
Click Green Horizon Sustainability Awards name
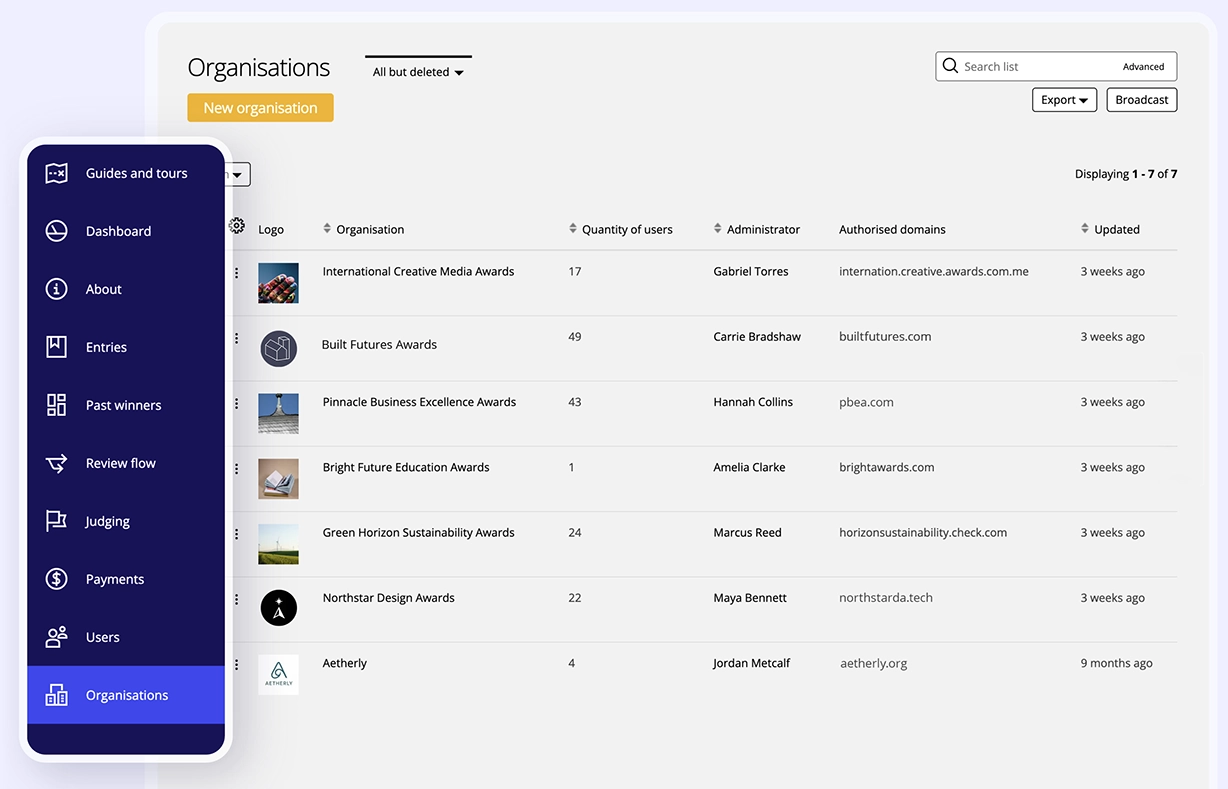(x=418, y=533)
